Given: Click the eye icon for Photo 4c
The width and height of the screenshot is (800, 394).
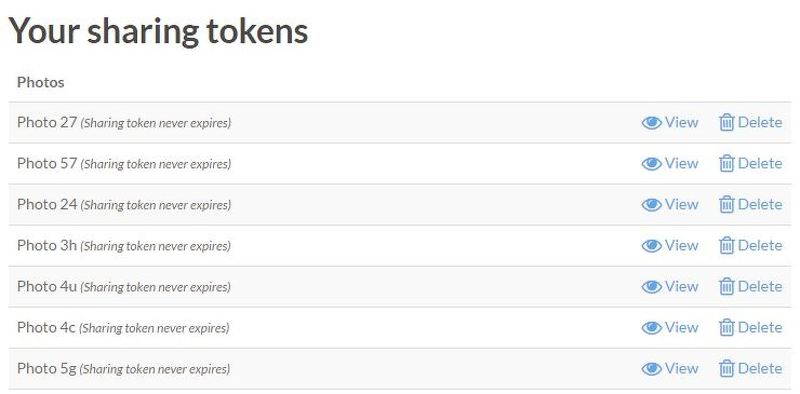Looking at the screenshot, I should click(x=652, y=328).
